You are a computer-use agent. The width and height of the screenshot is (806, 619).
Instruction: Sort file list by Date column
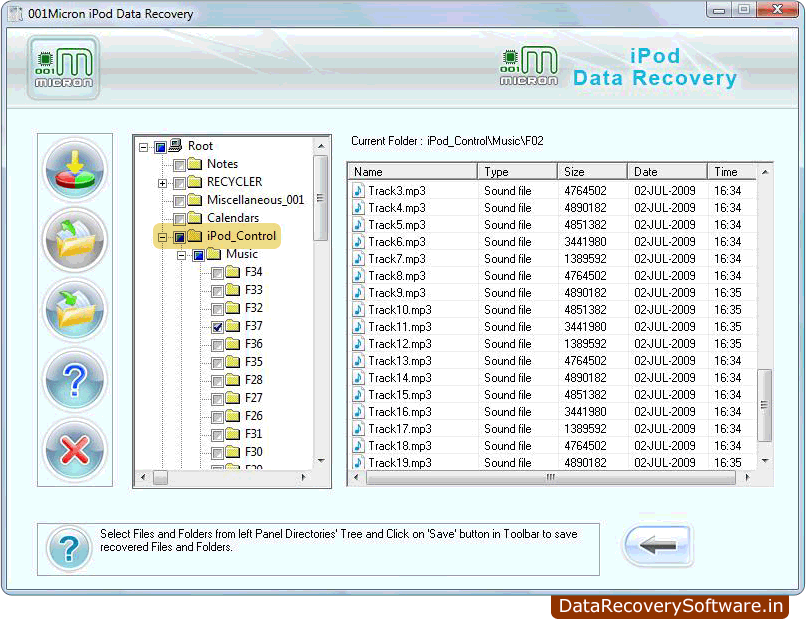[667, 172]
